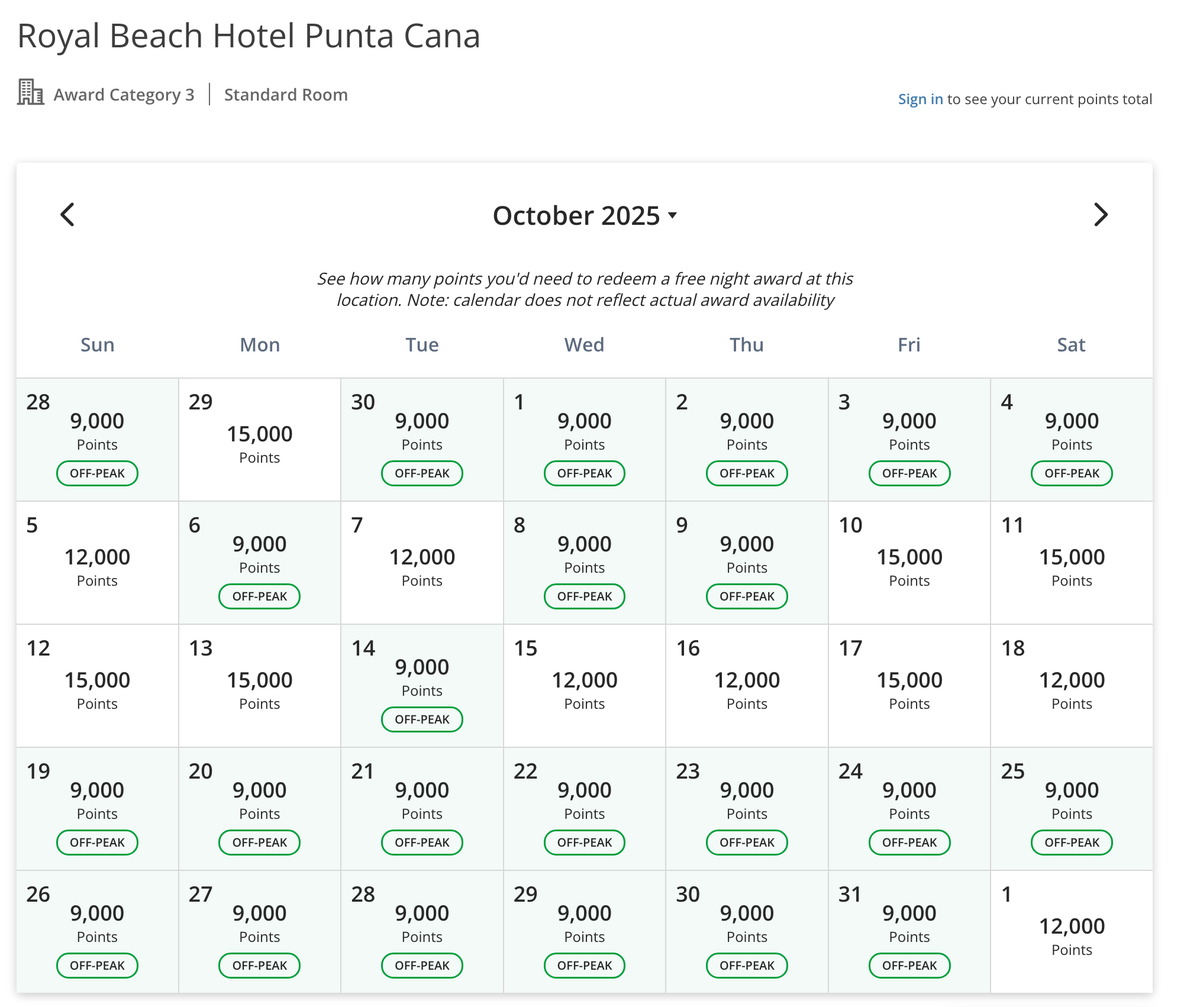Click the OFF-PEAK badge on October 1
The height and width of the screenshot is (1007, 1200).
[x=585, y=473]
